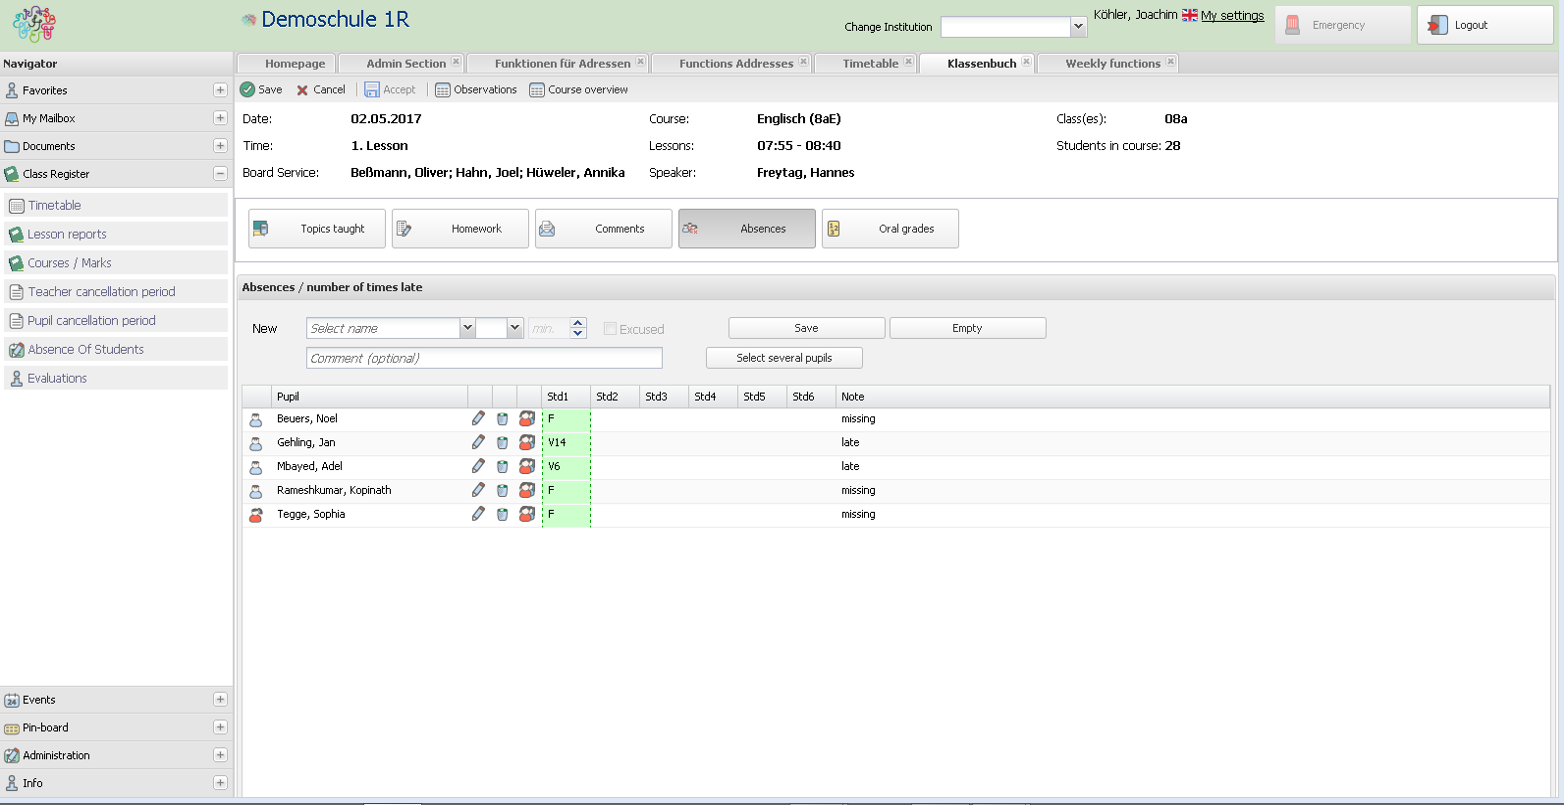1564x805 pixels.
Task: Collapse the Class Register navigator section
Action: point(220,174)
